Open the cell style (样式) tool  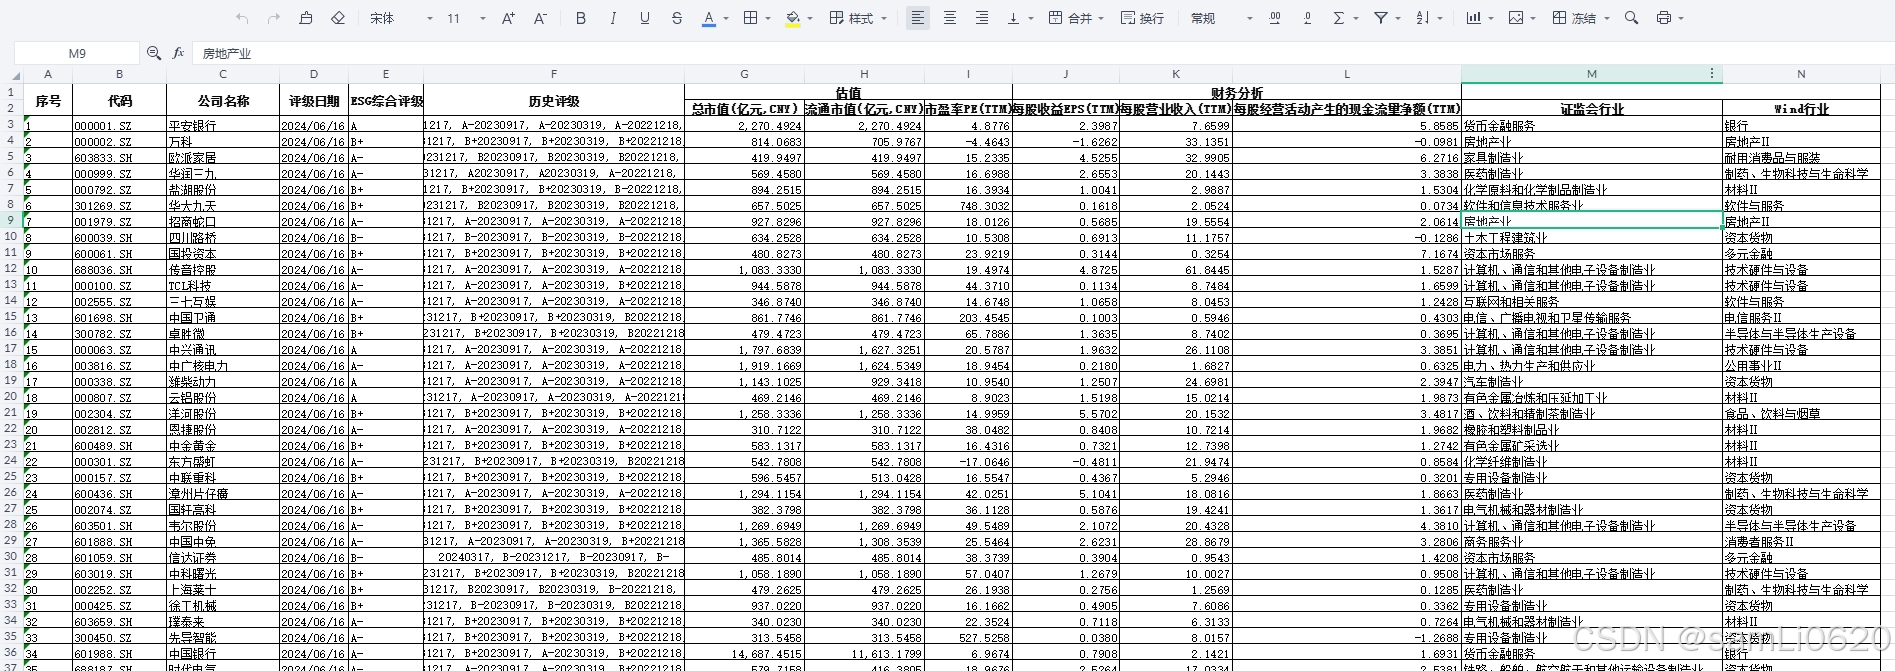click(852, 18)
